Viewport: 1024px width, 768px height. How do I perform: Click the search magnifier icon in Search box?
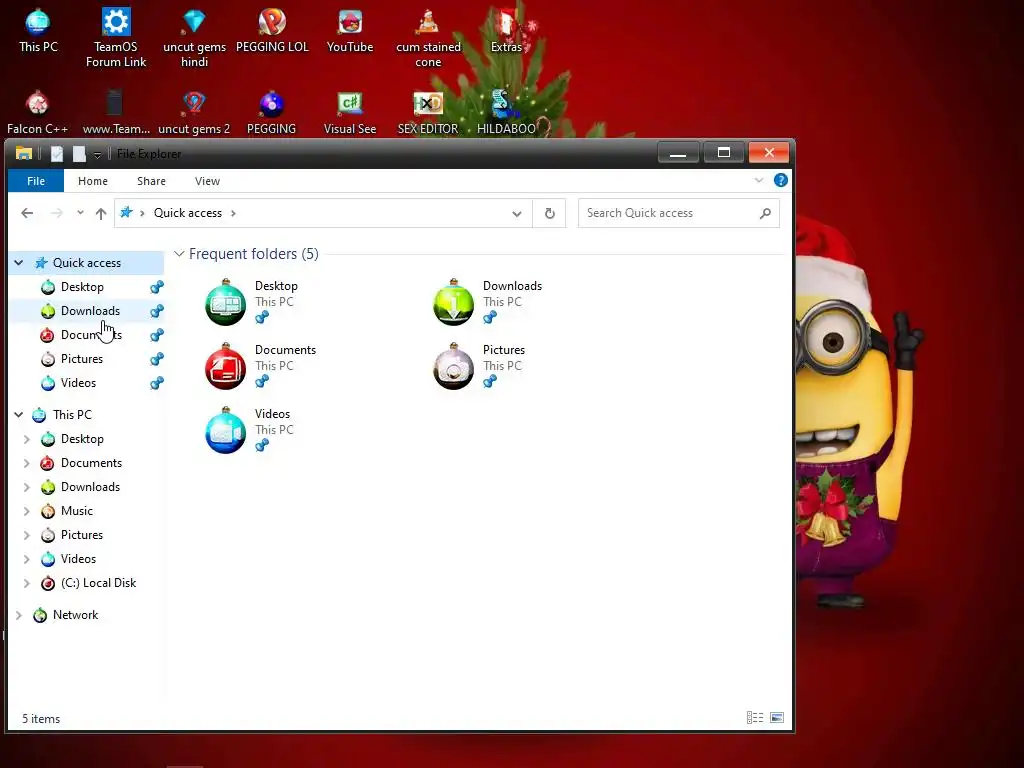pos(765,213)
